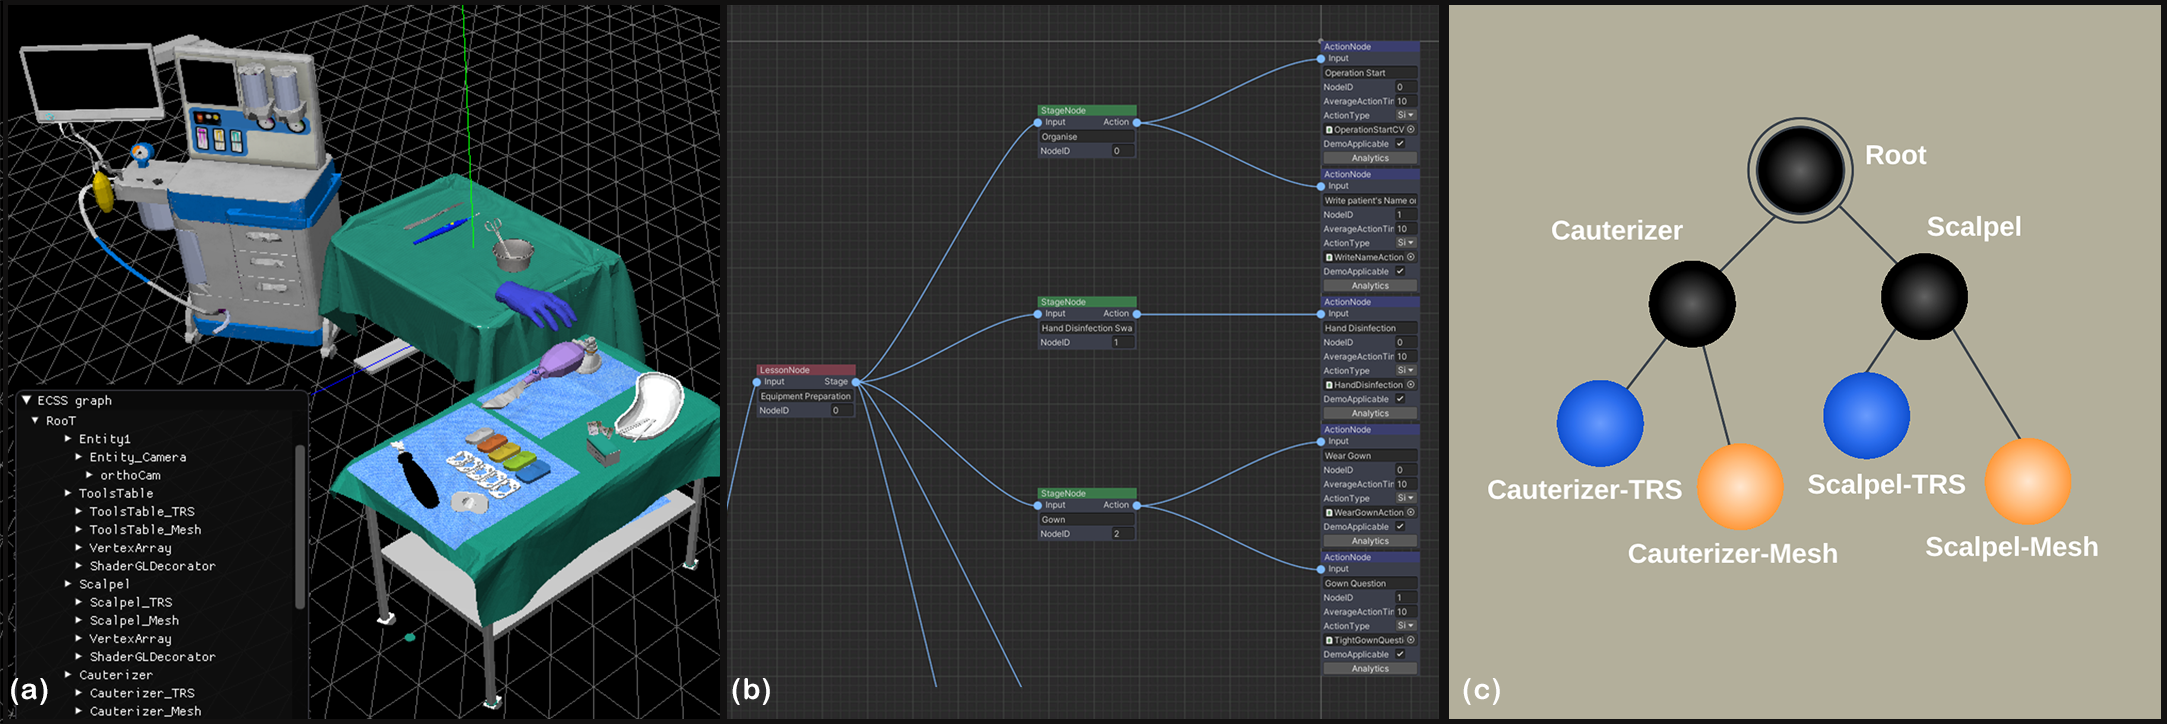Select Scalpel_TRS in the tree
Screen dimensions: 2167x724
131,602
